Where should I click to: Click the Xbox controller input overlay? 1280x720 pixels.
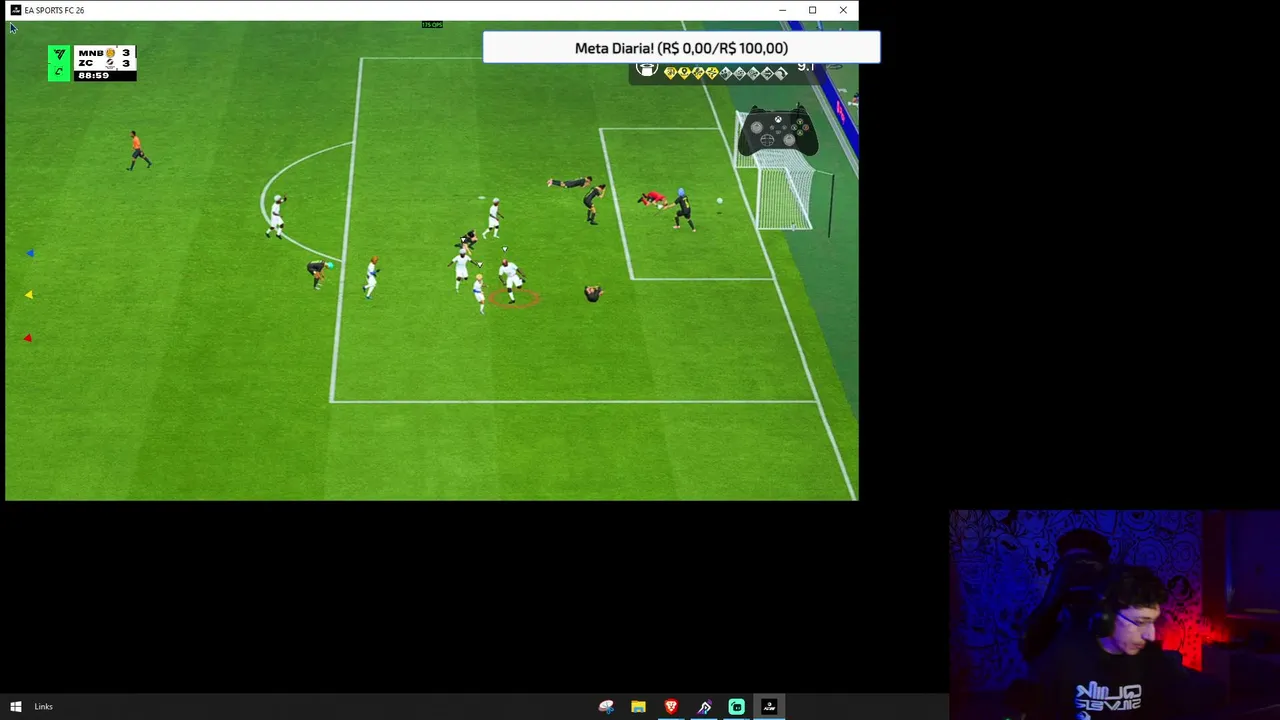[x=778, y=132]
